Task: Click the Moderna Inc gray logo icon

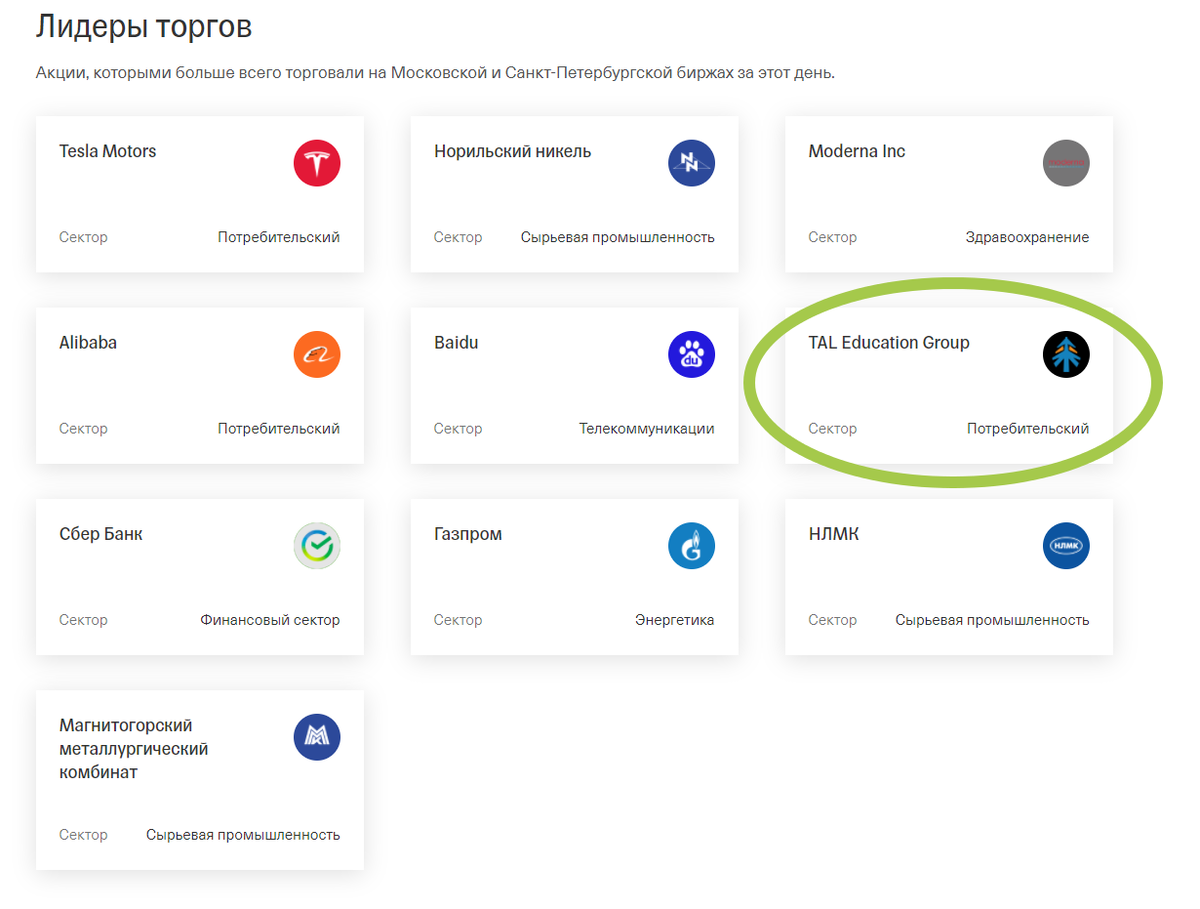Action: (x=1066, y=163)
